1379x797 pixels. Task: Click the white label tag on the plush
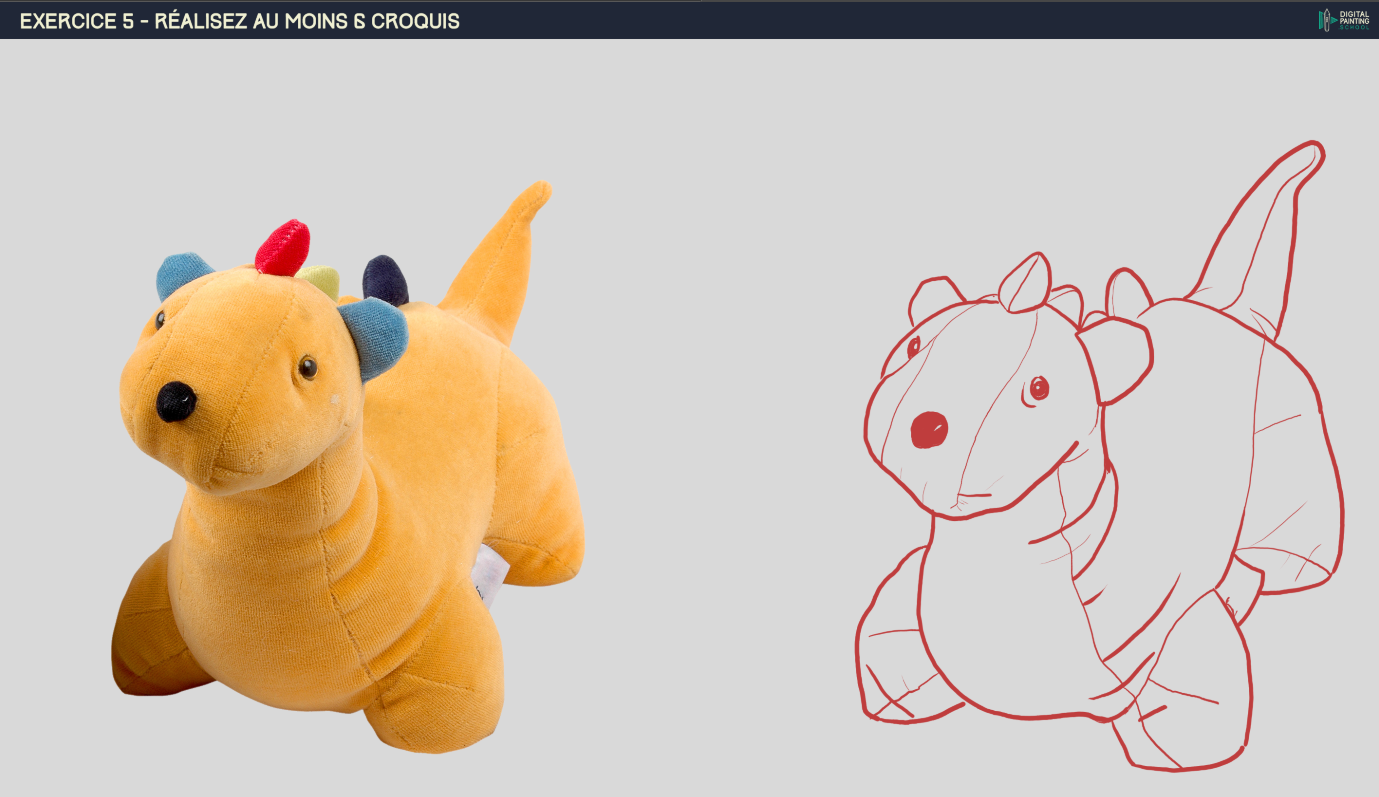pos(491,574)
